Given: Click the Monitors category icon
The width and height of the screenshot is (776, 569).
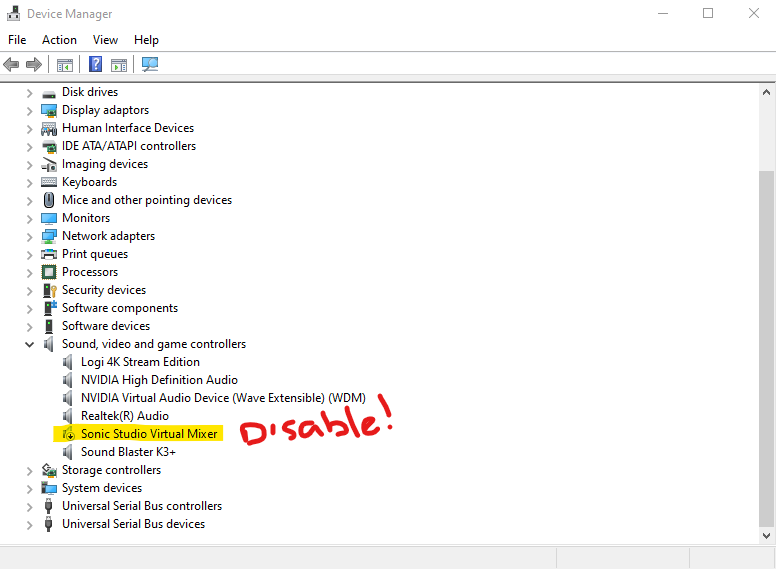Looking at the screenshot, I should (49, 218).
